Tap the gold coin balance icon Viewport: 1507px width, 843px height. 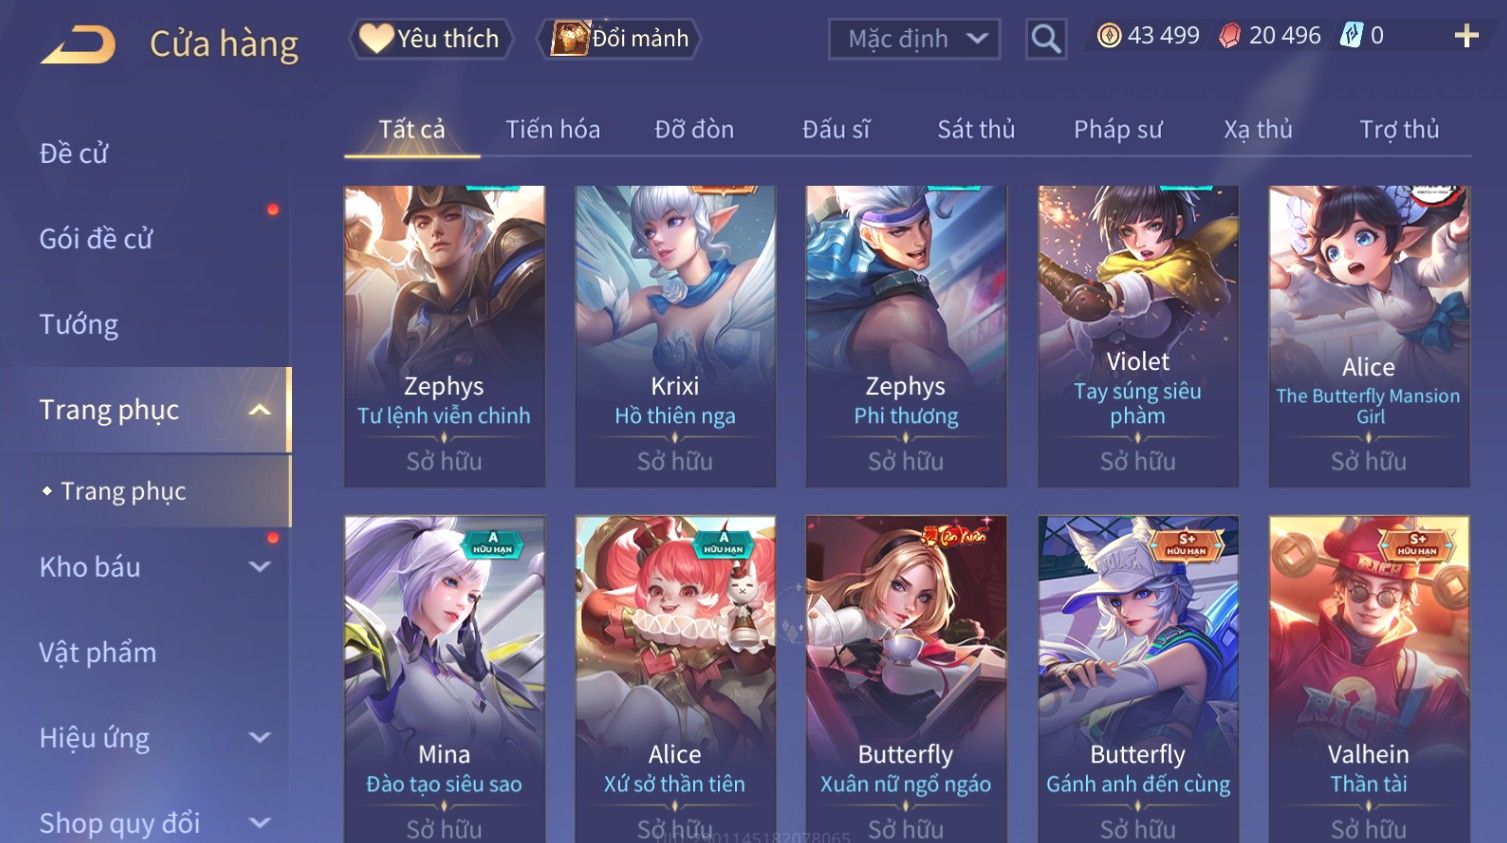[x=1109, y=36]
